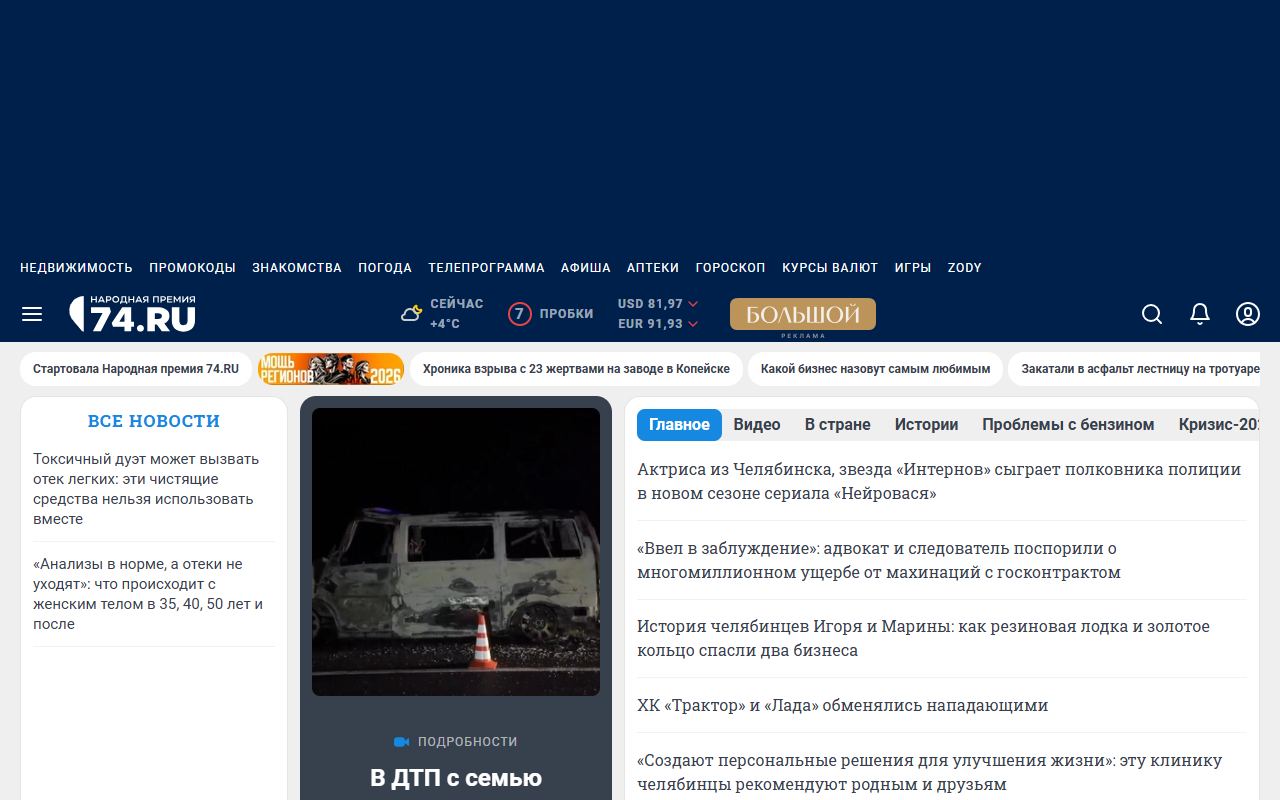Open headline В ДТП с семью

pos(456,778)
